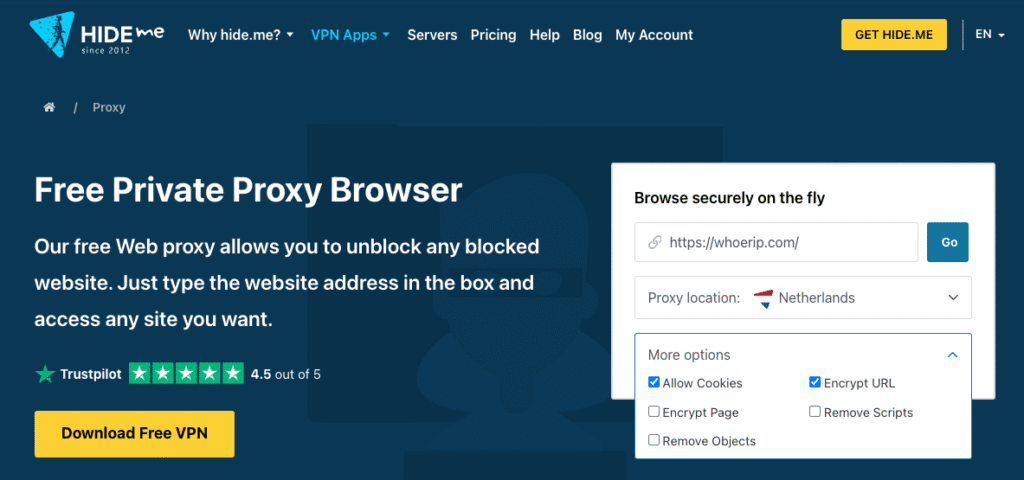Collapse the More options section
1024x480 pixels.
click(x=803, y=355)
